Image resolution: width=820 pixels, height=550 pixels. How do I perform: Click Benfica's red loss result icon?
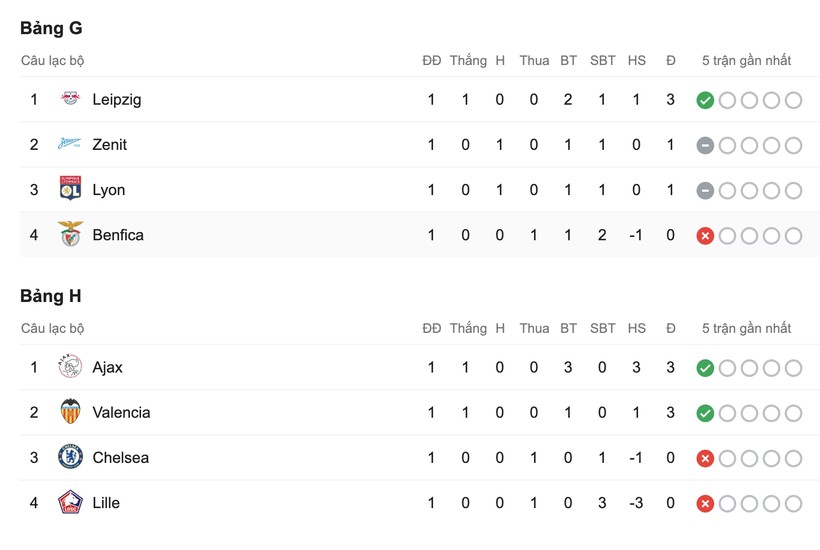pos(705,236)
